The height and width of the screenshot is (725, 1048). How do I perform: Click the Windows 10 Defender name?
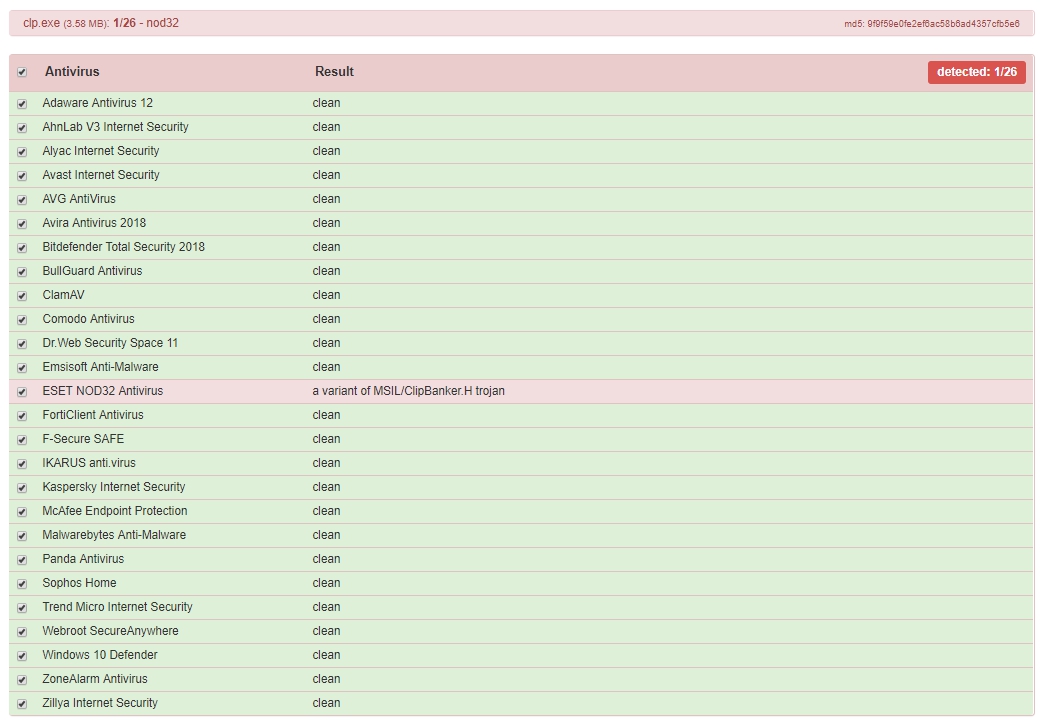pyautogui.click(x=100, y=655)
